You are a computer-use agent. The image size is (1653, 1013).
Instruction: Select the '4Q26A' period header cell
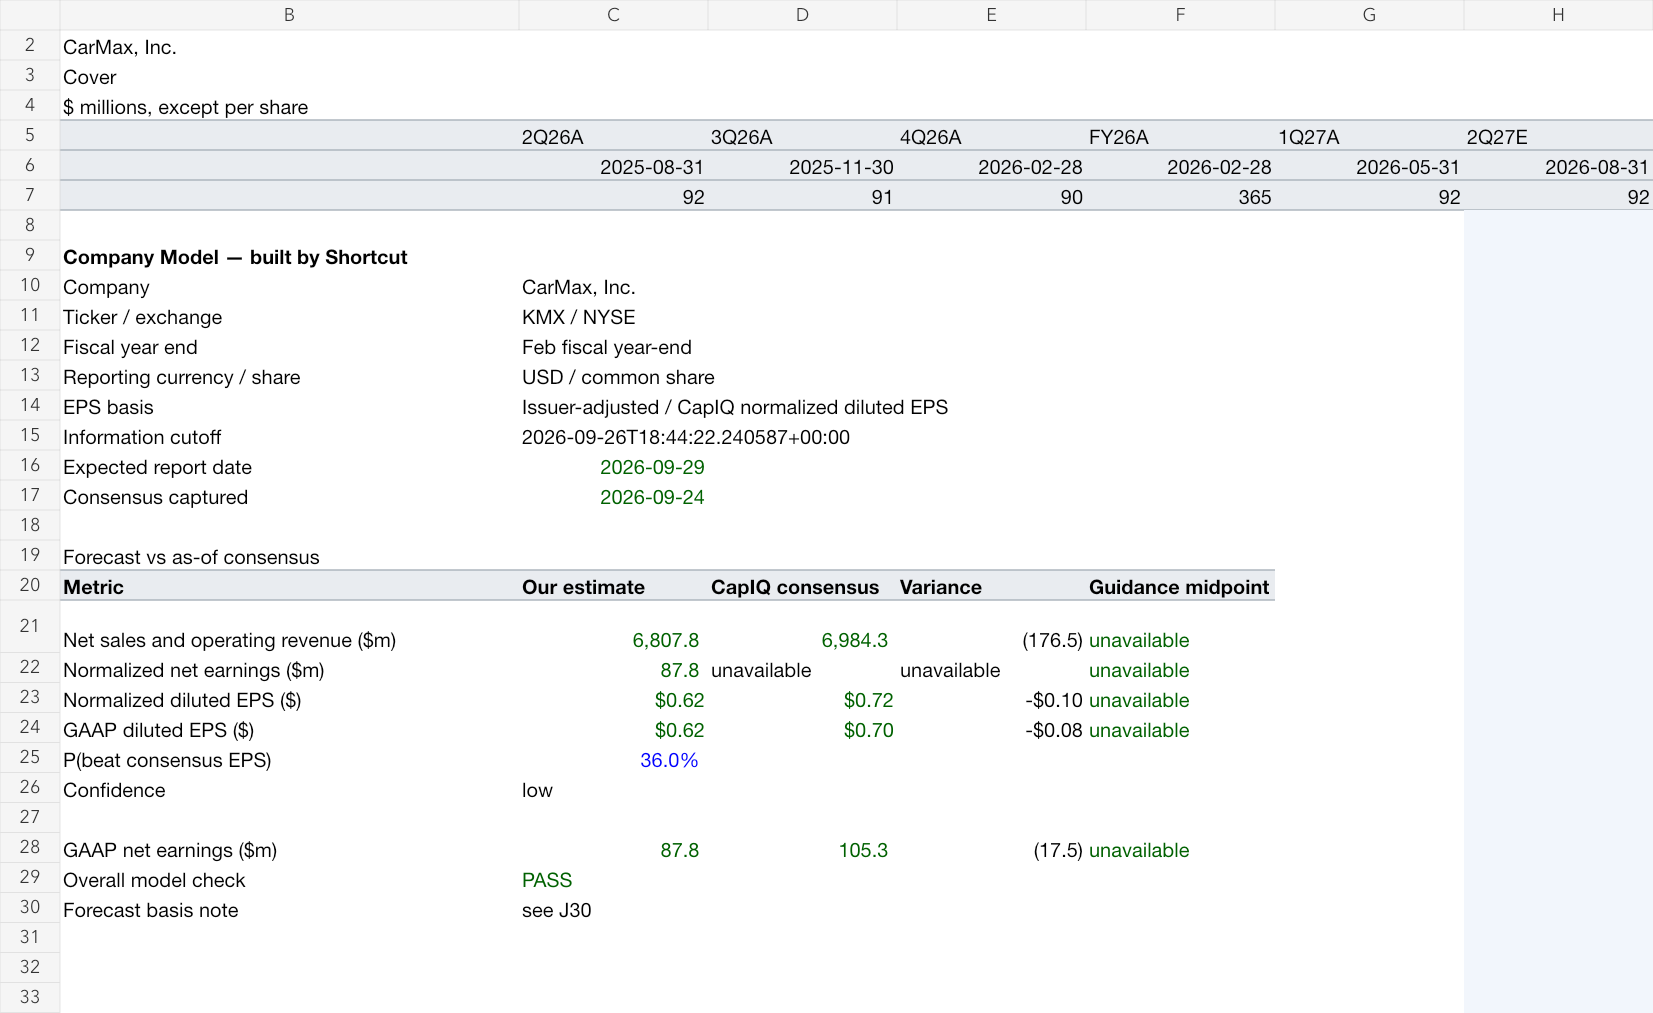tap(991, 137)
